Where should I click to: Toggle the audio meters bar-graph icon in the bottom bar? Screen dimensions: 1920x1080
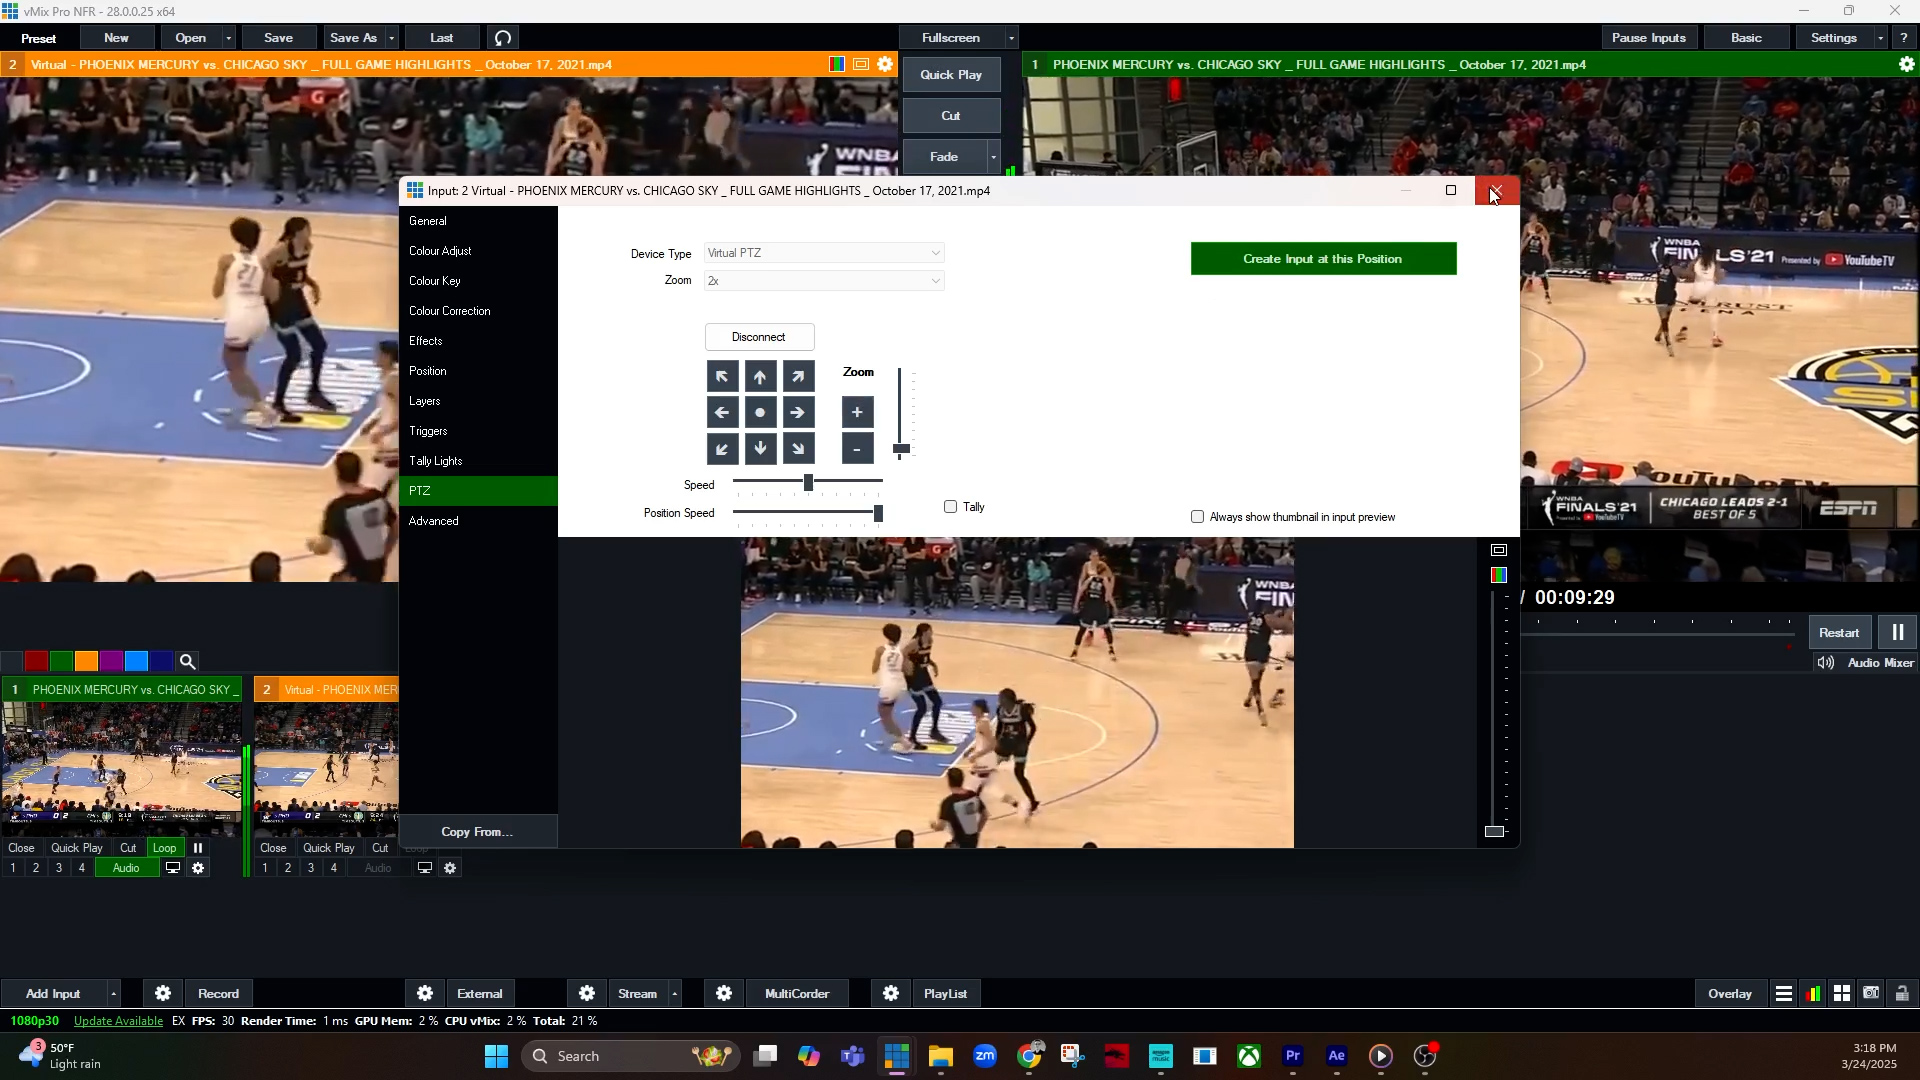pyautogui.click(x=1813, y=993)
